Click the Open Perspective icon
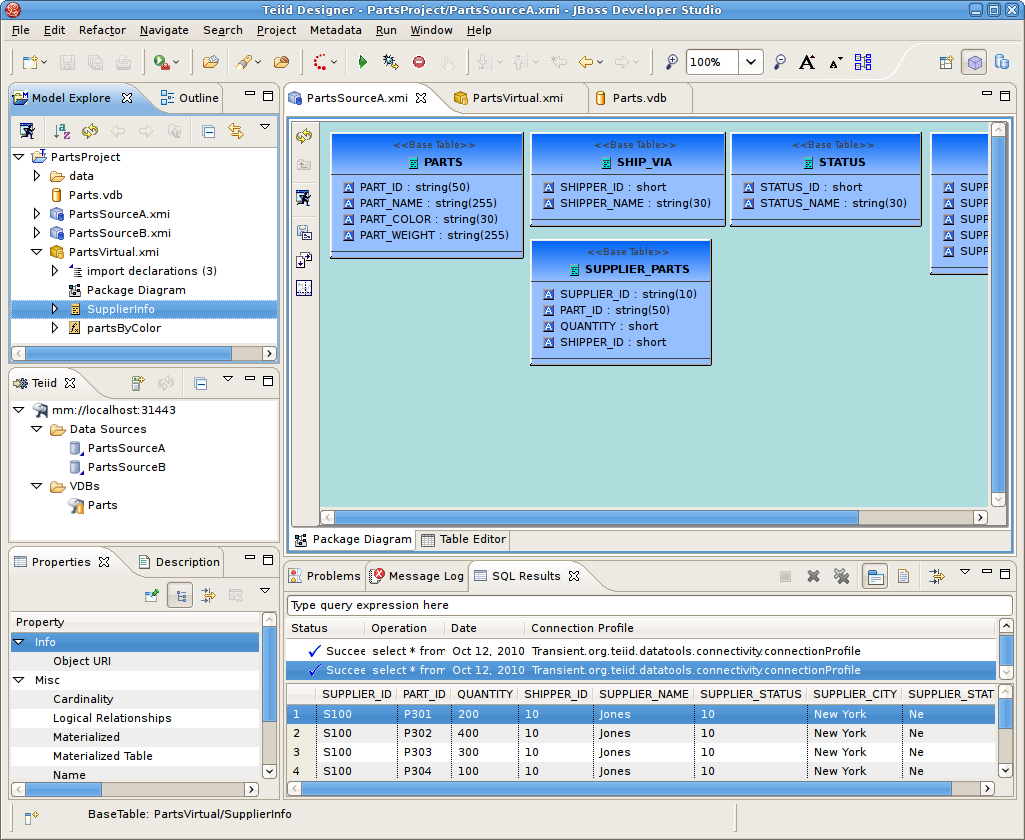Image resolution: width=1025 pixels, height=840 pixels. pos(946,62)
